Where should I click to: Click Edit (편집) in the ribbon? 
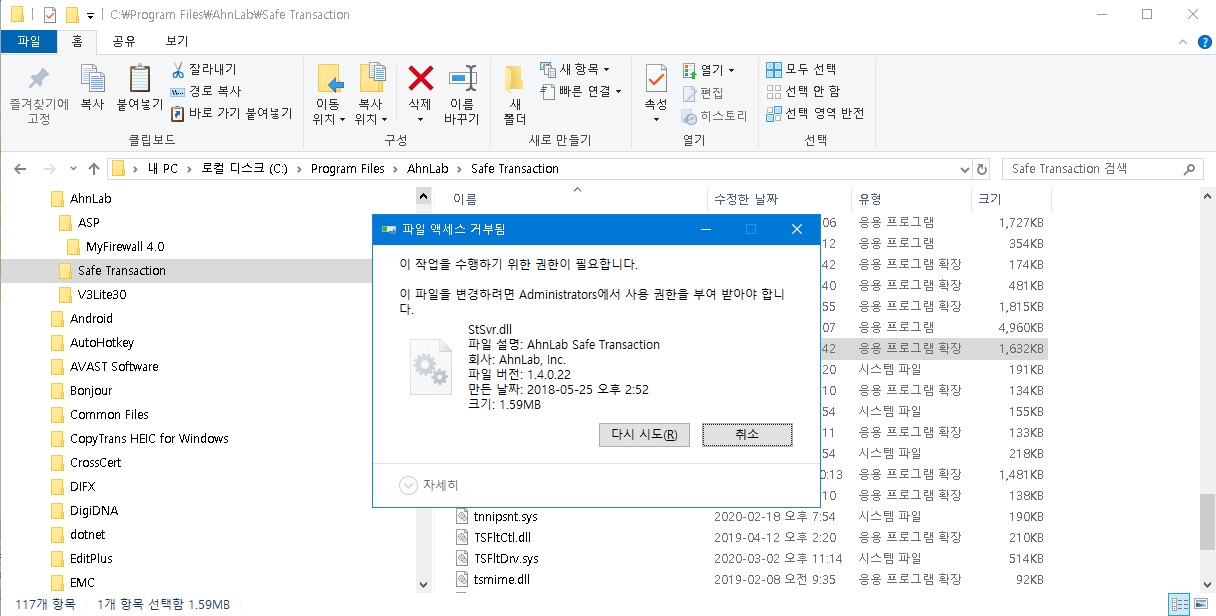click(703, 93)
